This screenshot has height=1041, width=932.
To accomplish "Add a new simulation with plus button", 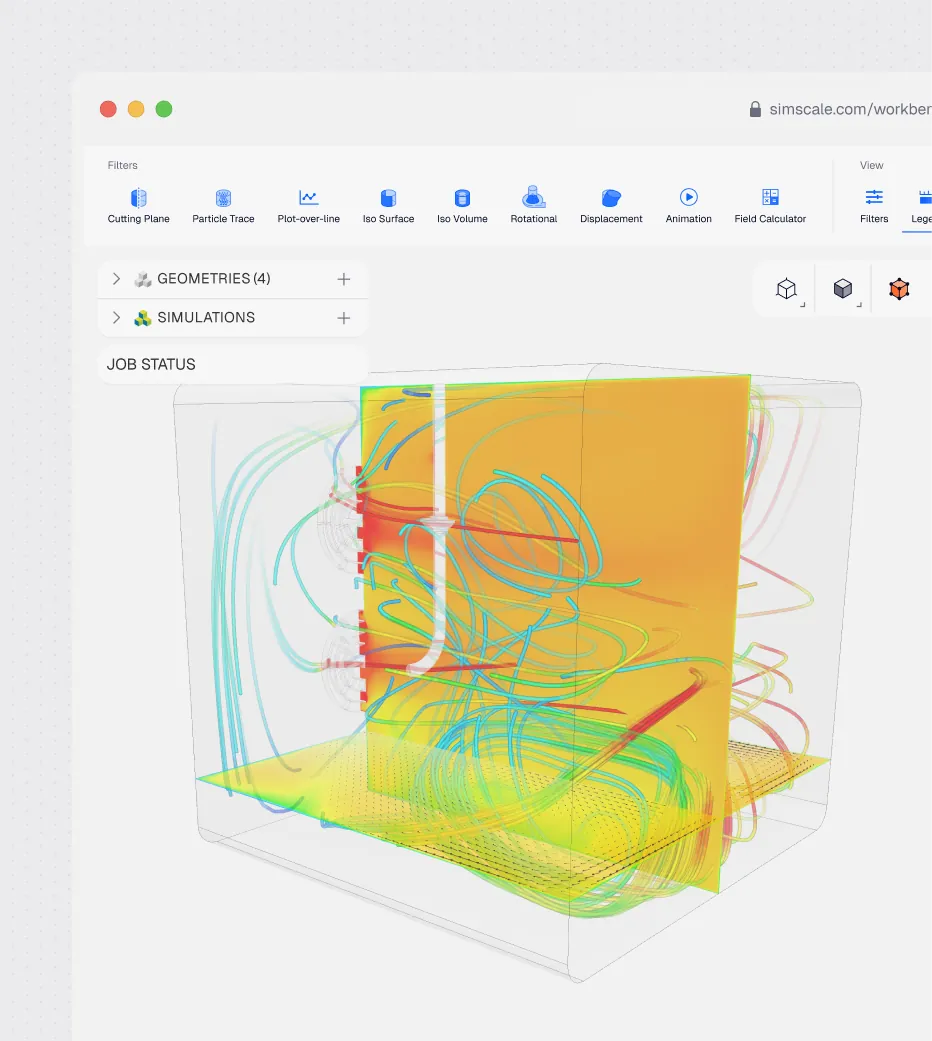I will coord(343,318).
